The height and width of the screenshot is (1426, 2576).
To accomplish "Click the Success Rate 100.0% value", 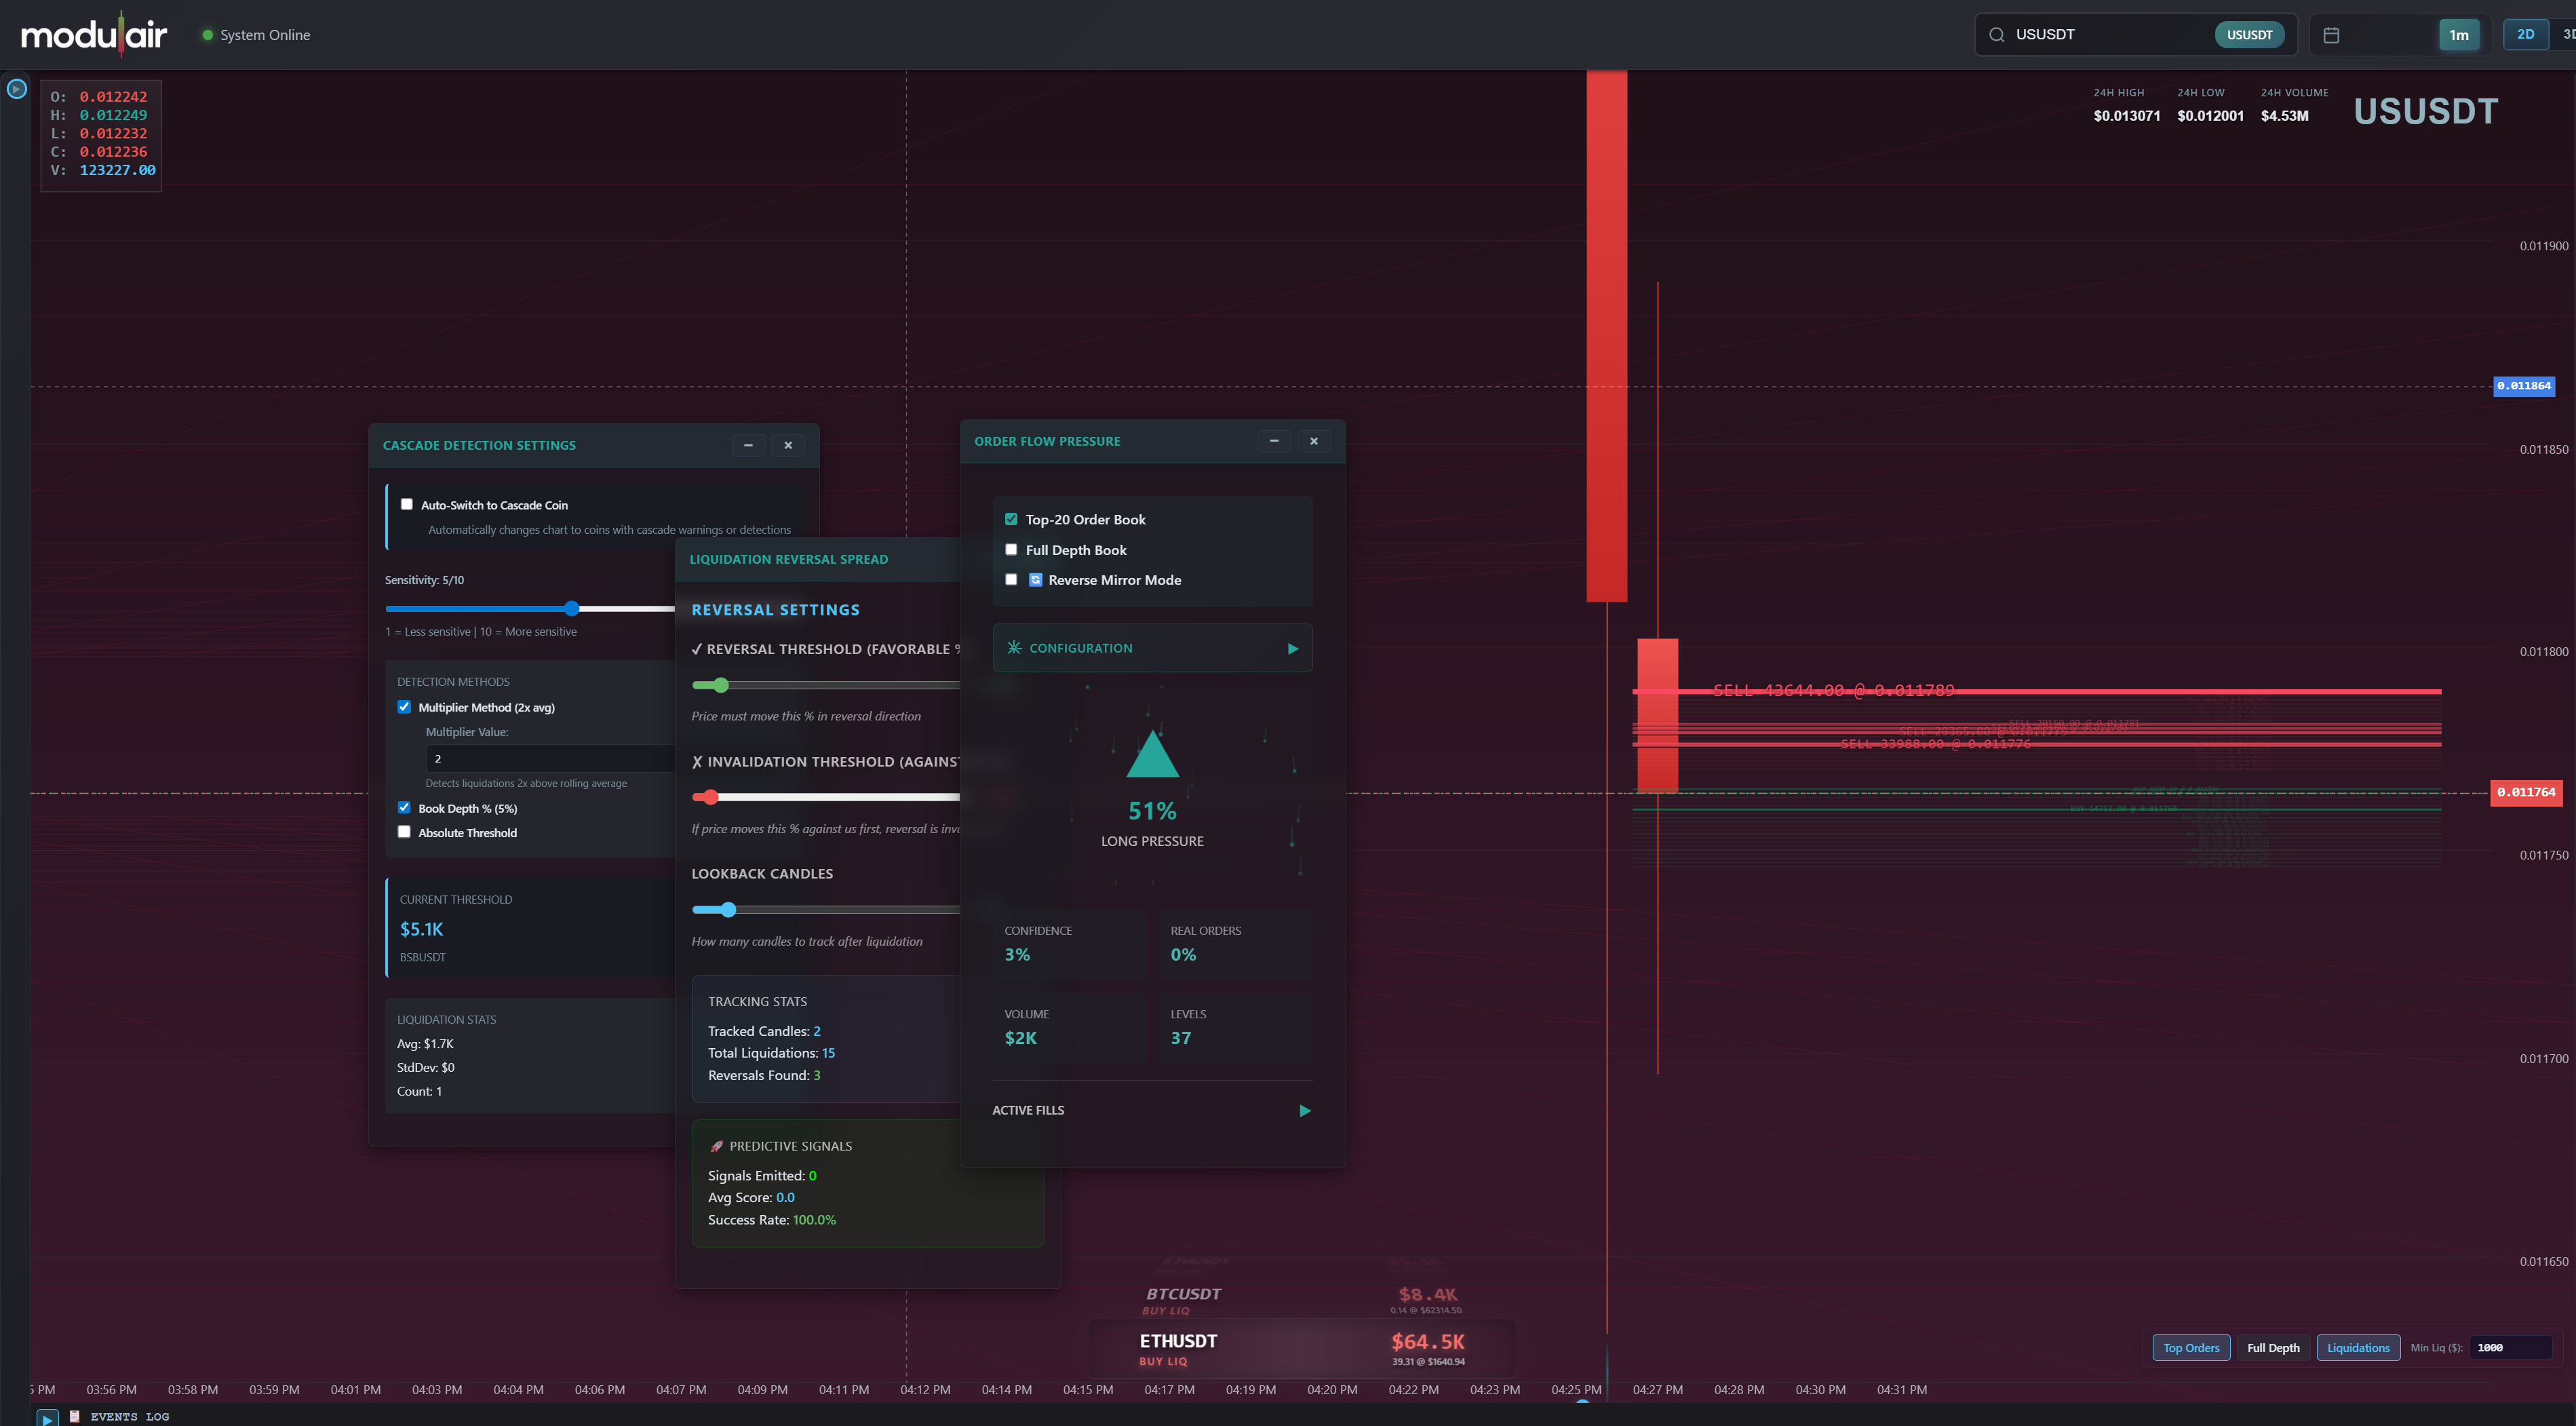I will (814, 1220).
